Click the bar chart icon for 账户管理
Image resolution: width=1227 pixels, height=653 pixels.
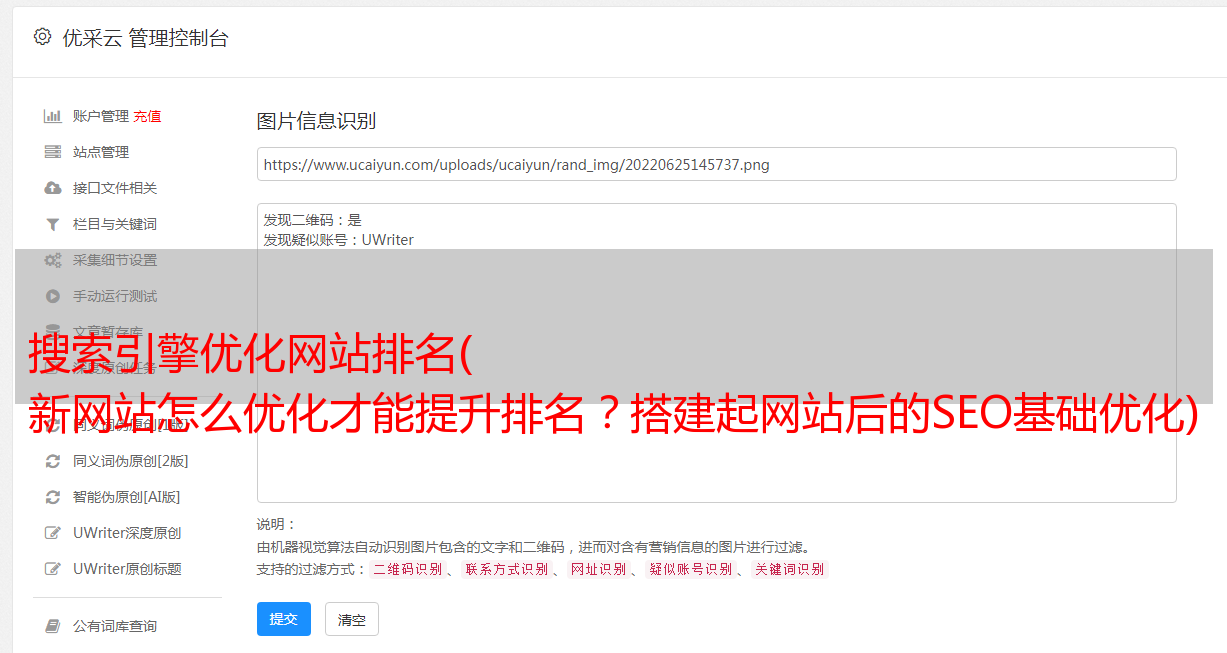53,116
